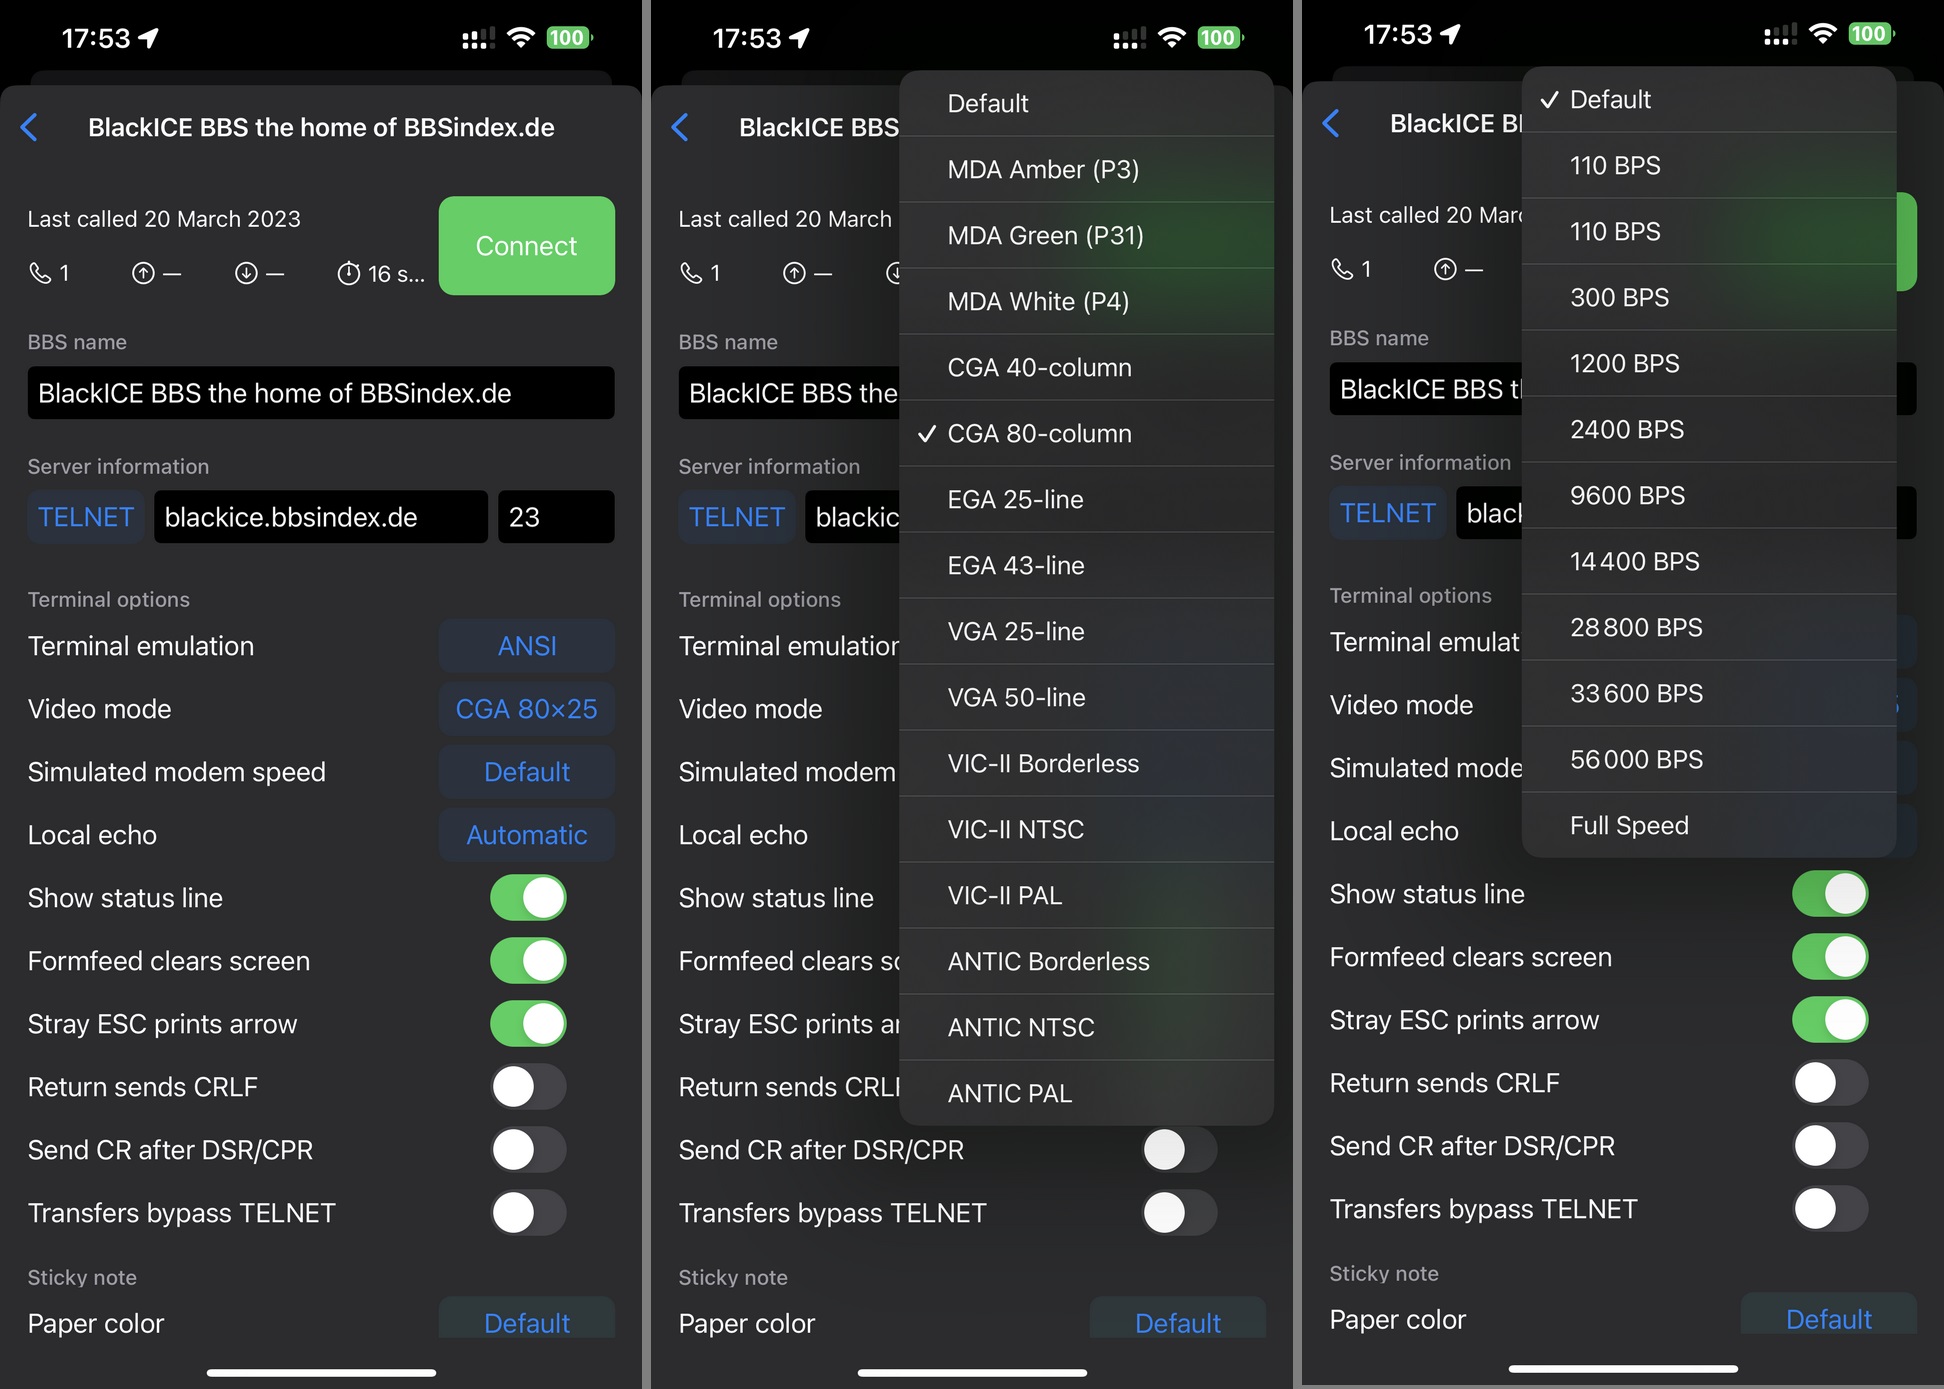Open the TELNET protocol selector in left screen
The width and height of the screenshot is (1944, 1389).
point(86,517)
